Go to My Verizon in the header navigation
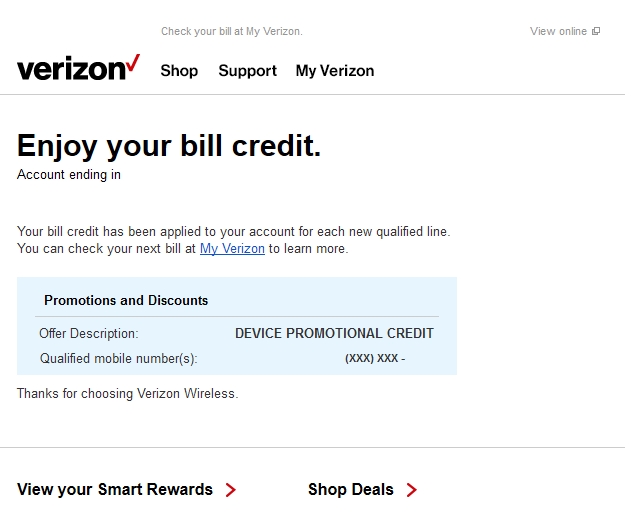This screenshot has height=526, width=637. (335, 71)
